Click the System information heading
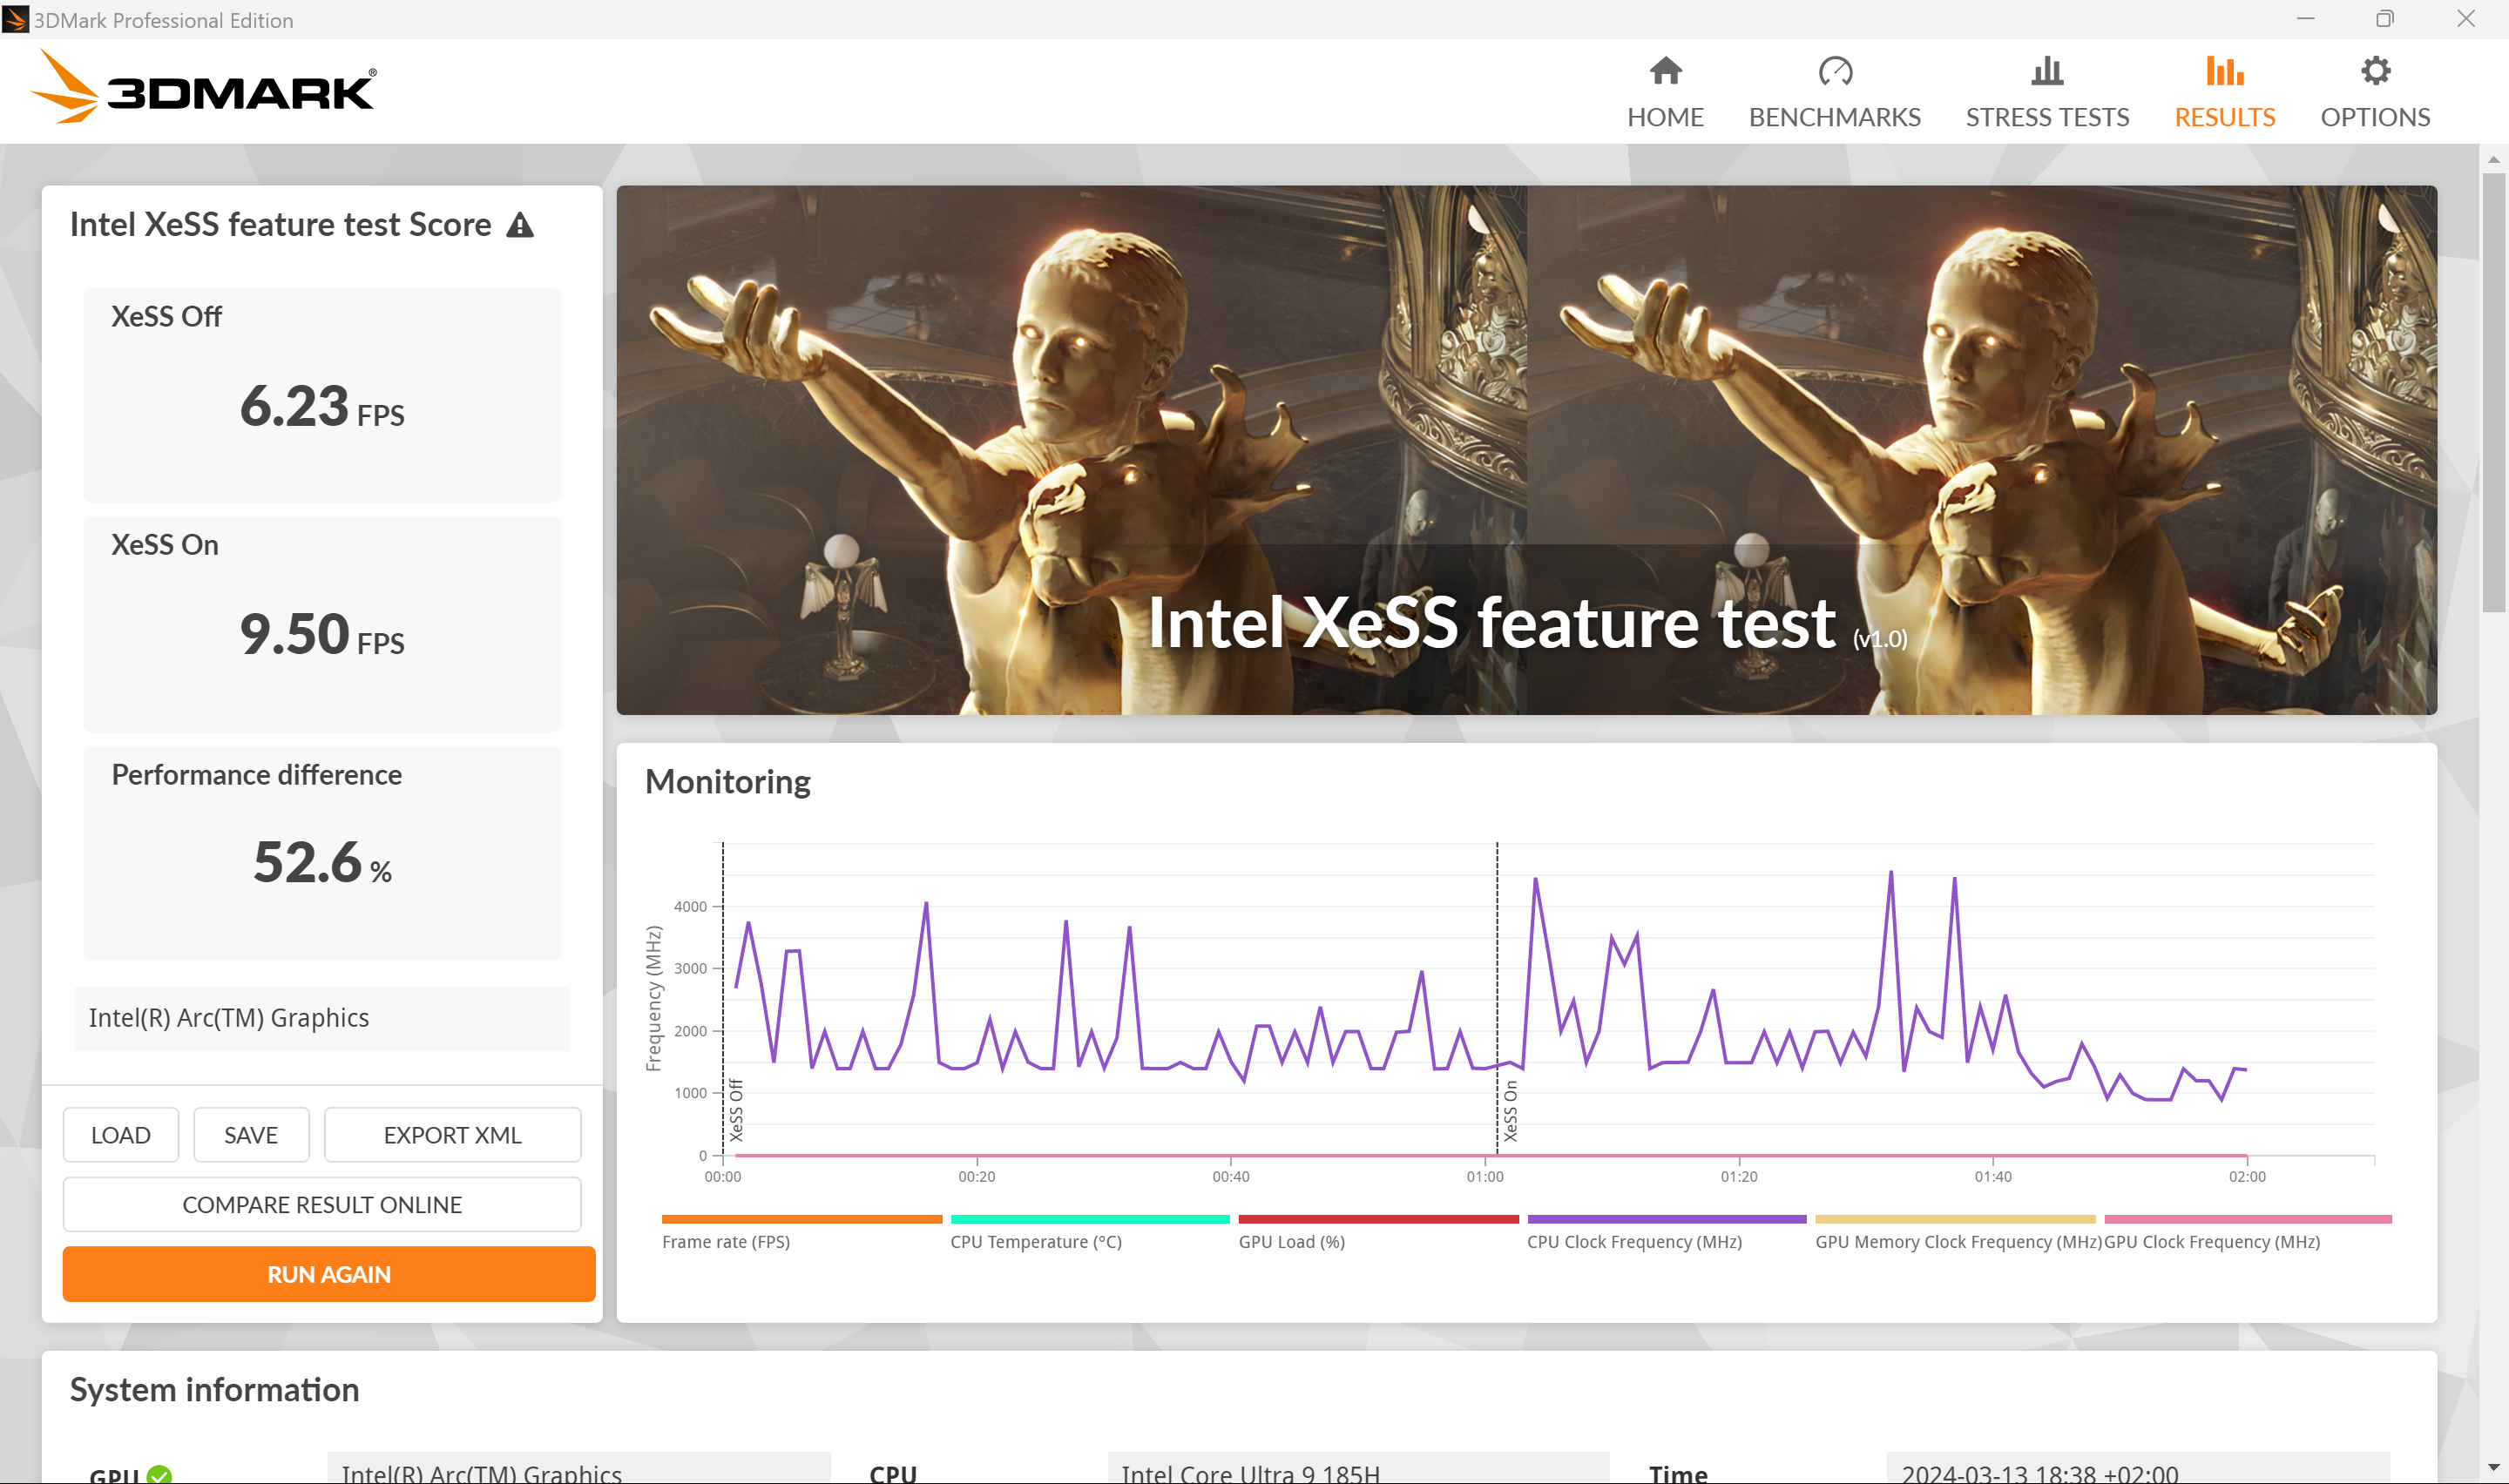This screenshot has width=2509, height=1484. (214, 1390)
